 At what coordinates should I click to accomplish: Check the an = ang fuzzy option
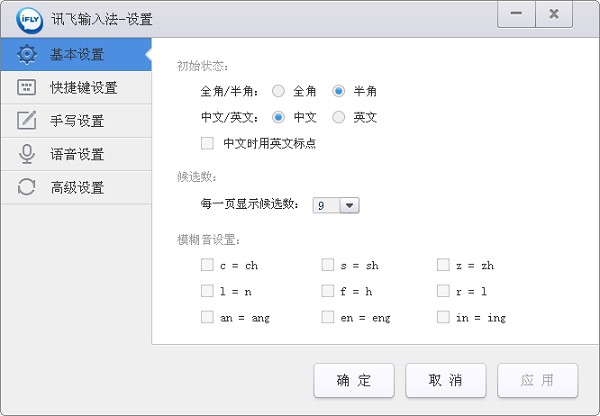point(207,317)
